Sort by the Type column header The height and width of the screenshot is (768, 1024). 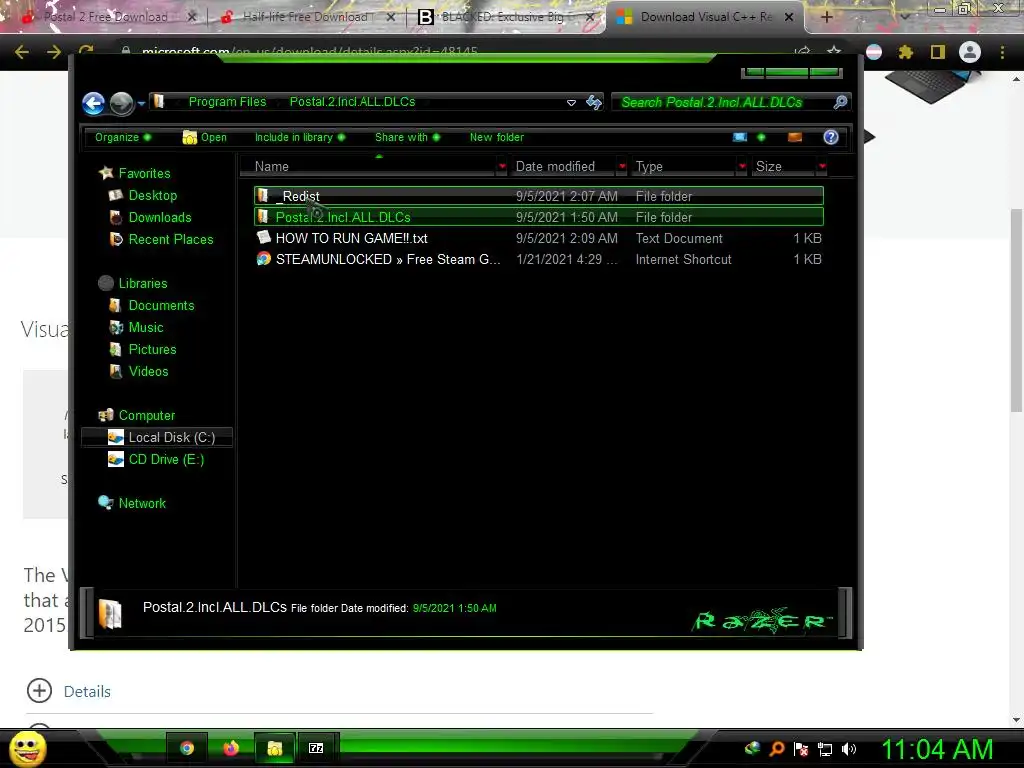(x=684, y=167)
